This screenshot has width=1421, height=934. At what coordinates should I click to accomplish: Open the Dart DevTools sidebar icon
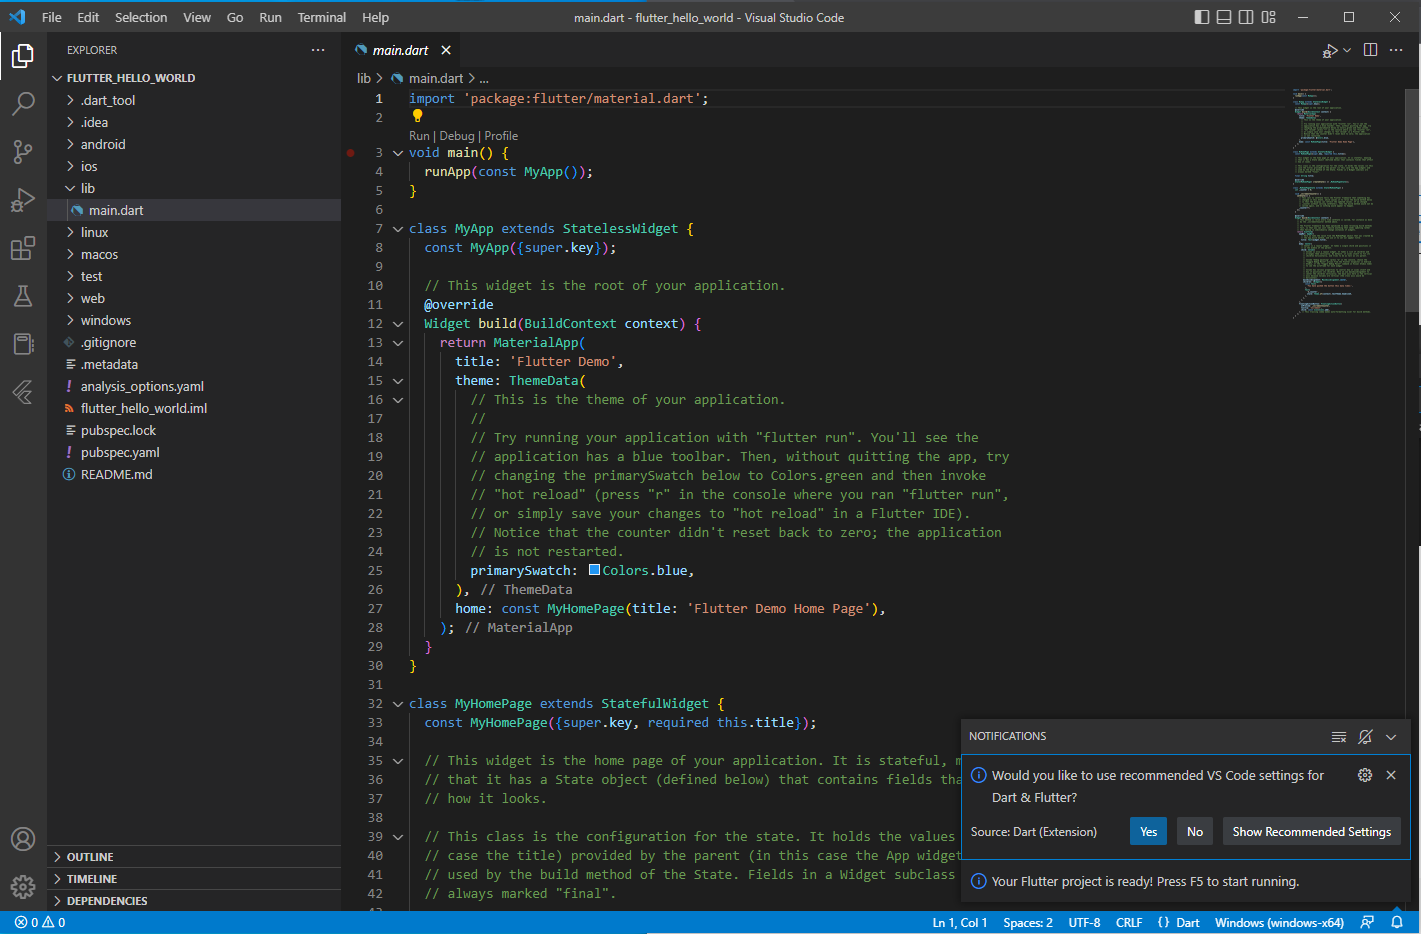point(23,344)
